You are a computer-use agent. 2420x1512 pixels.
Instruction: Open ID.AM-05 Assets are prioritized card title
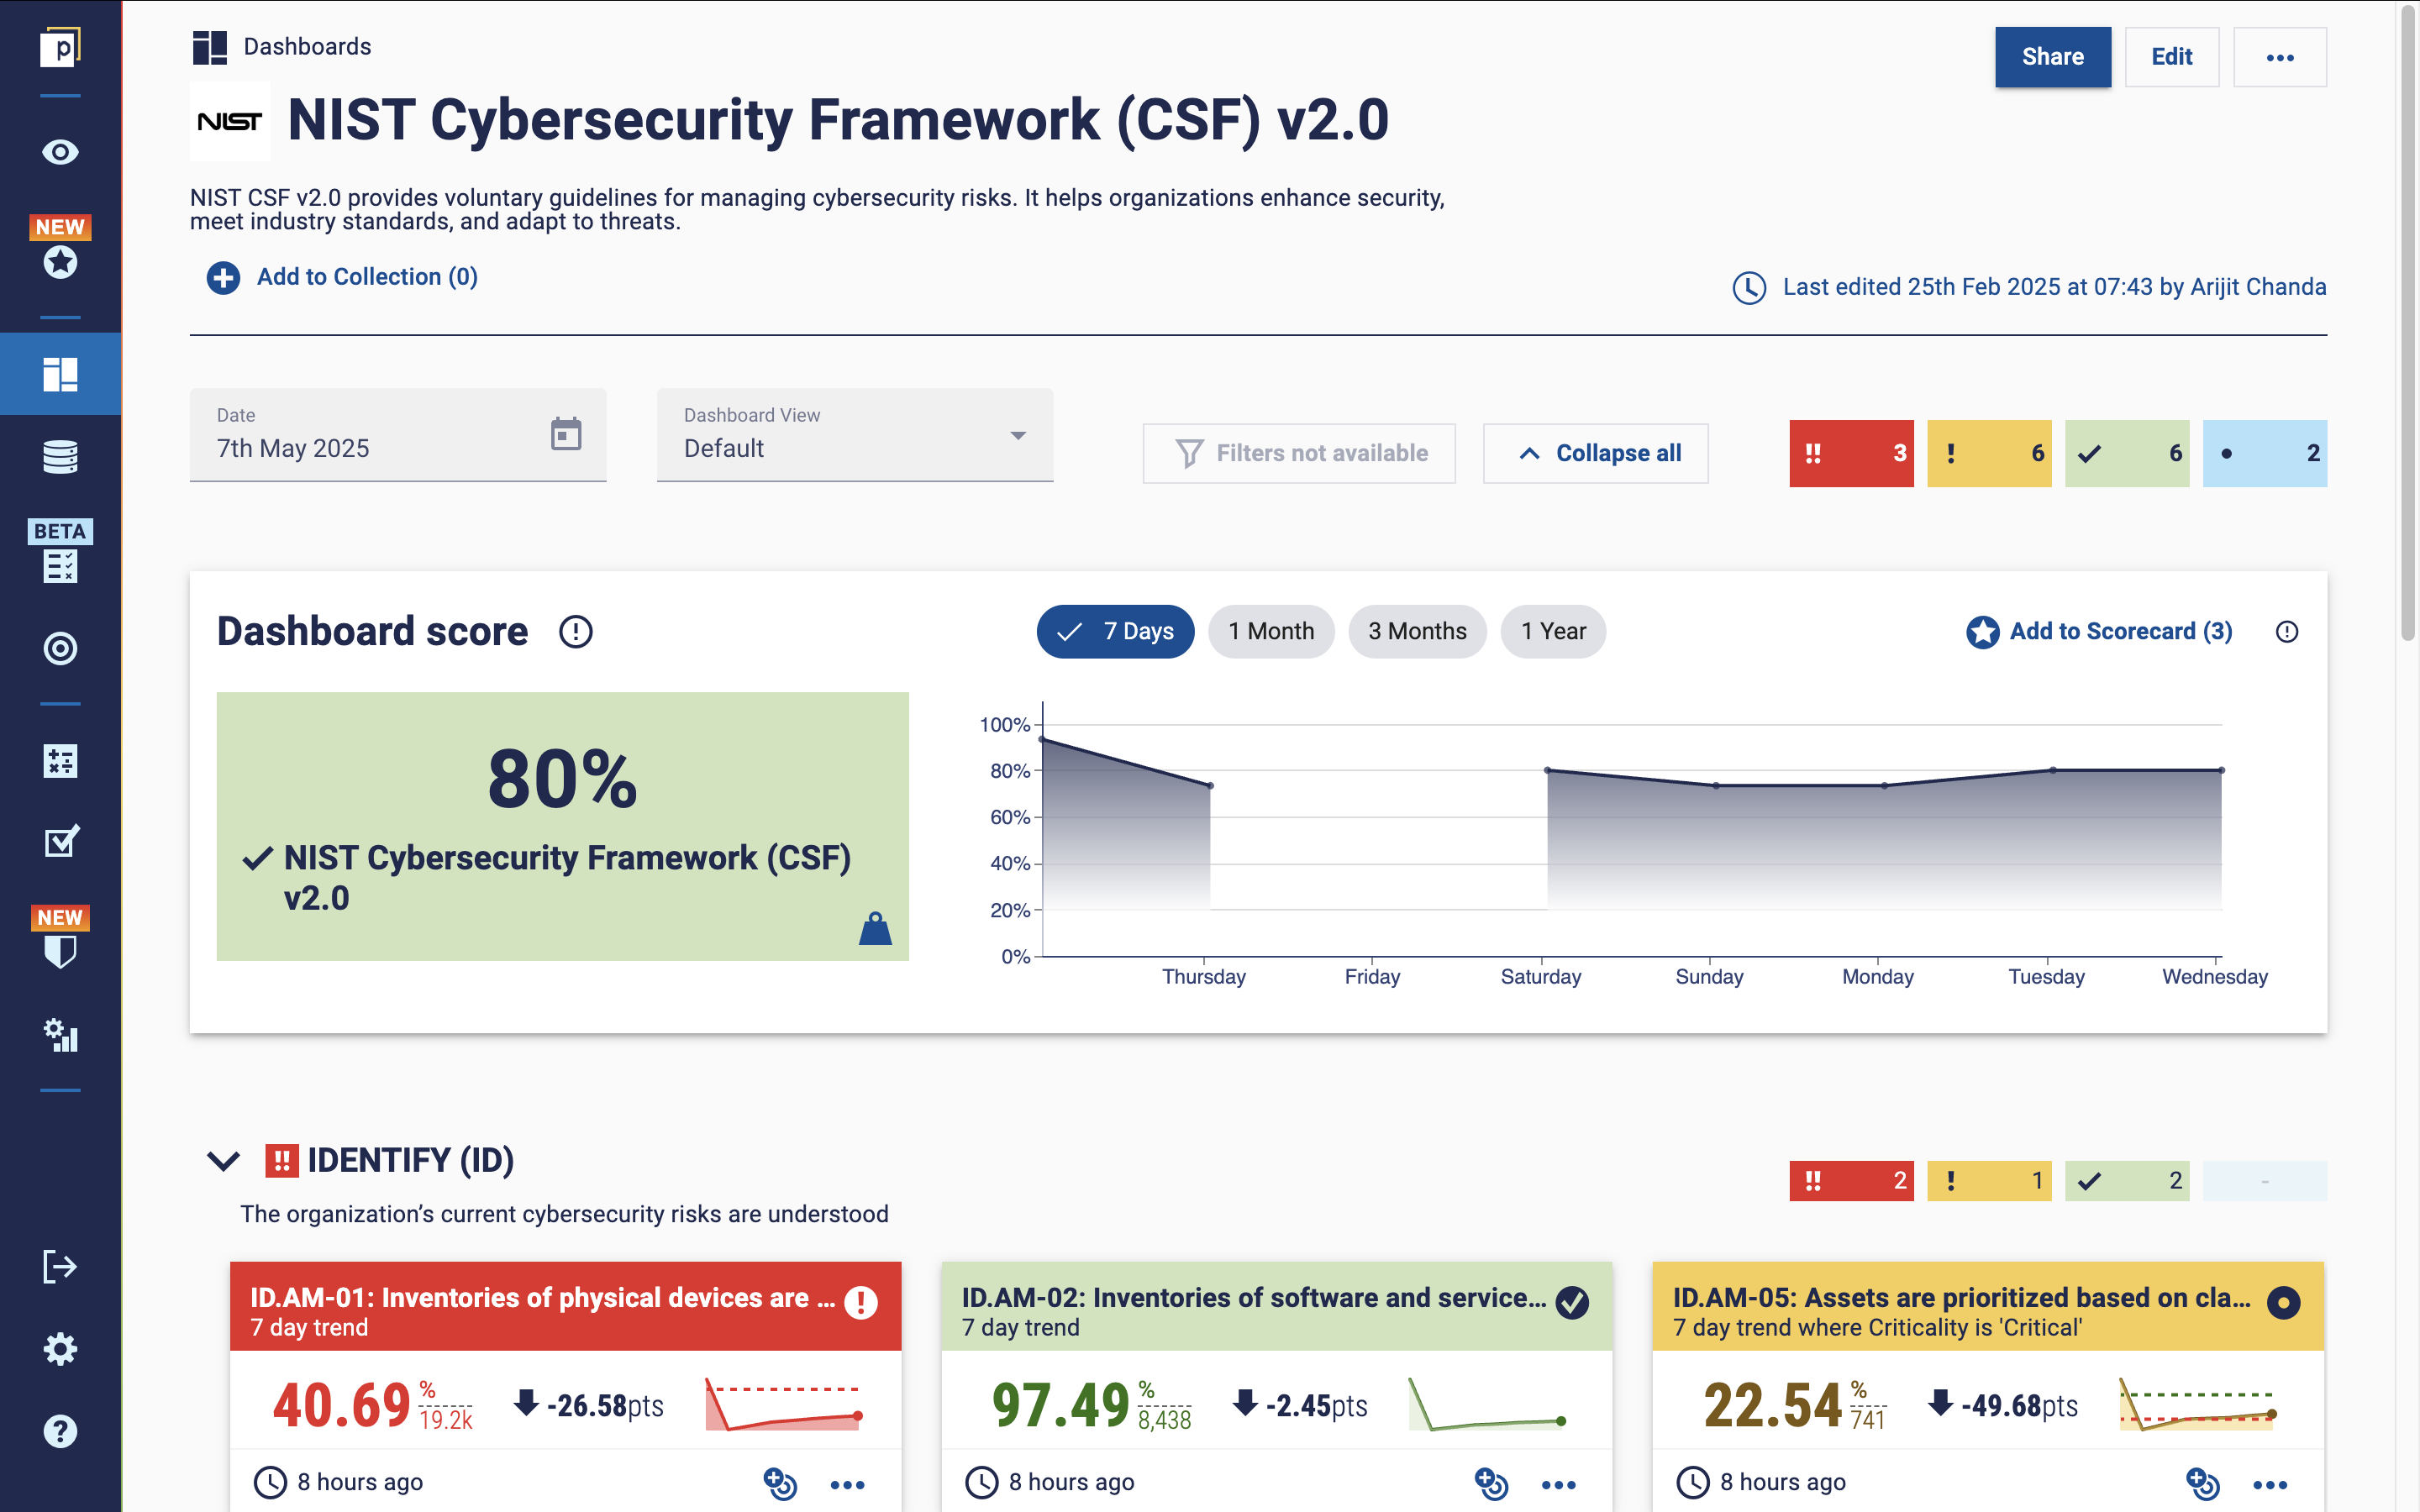pos(1962,1298)
